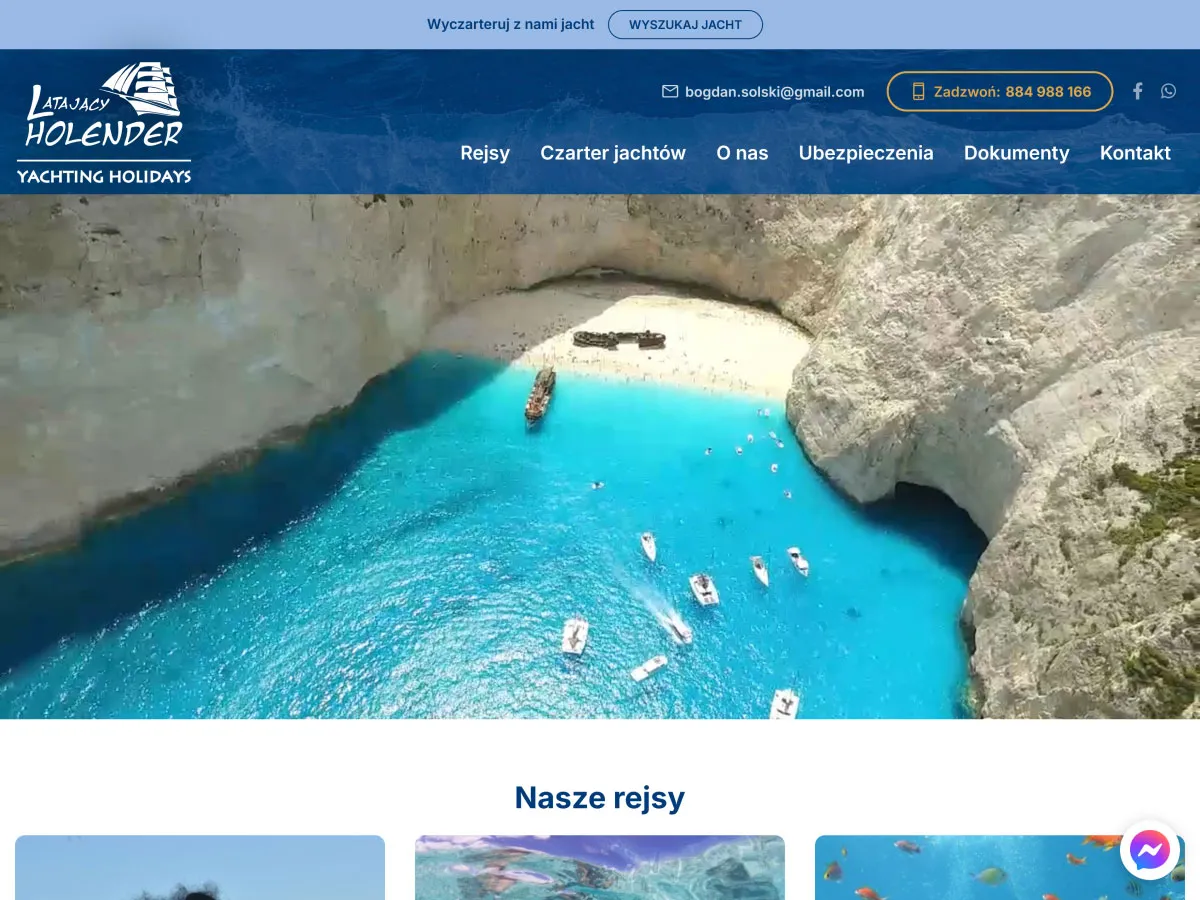Click the phone number 884 988 166
The height and width of the screenshot is (900, 1200).
(1048, 91)
